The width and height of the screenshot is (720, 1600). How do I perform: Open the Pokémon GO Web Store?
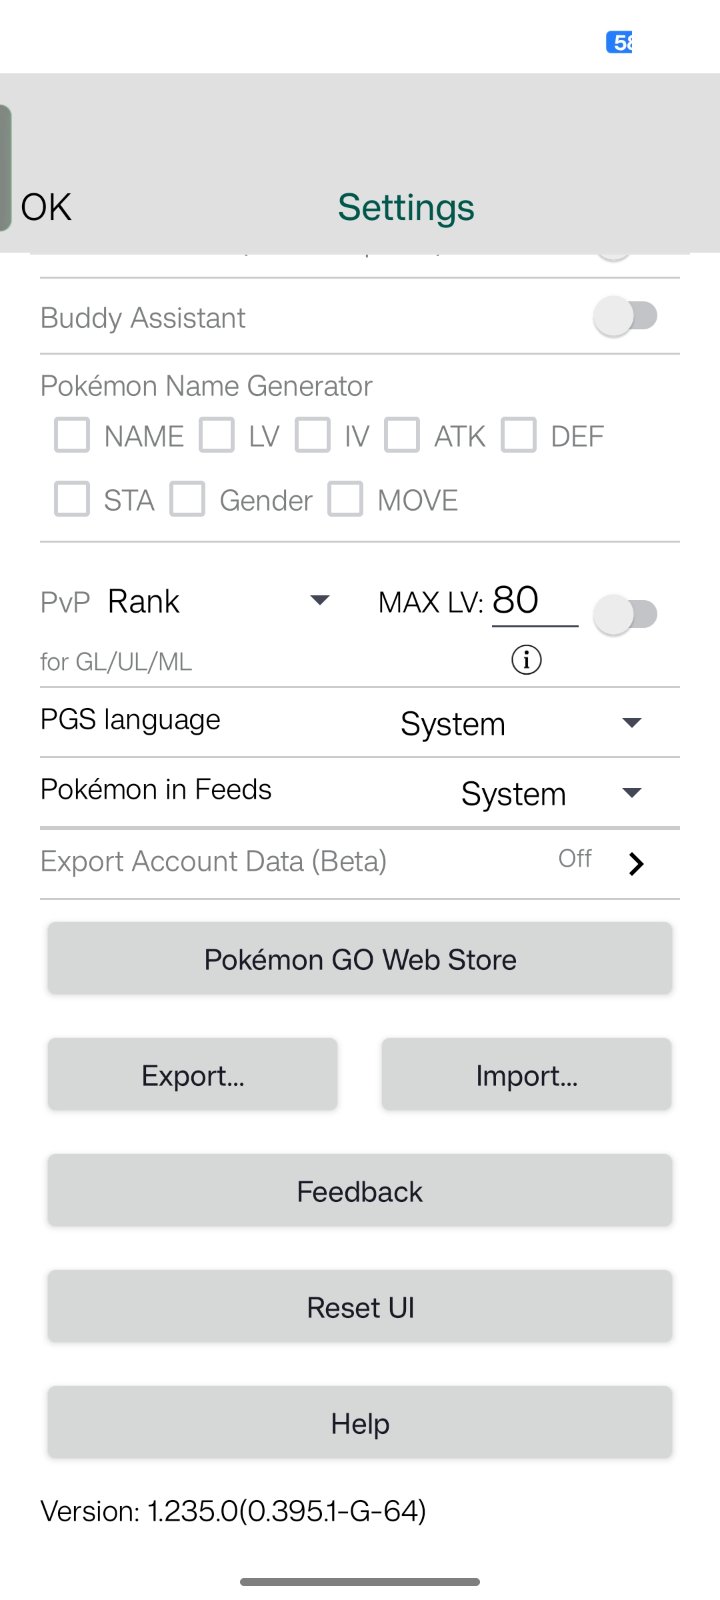[360, 959]
